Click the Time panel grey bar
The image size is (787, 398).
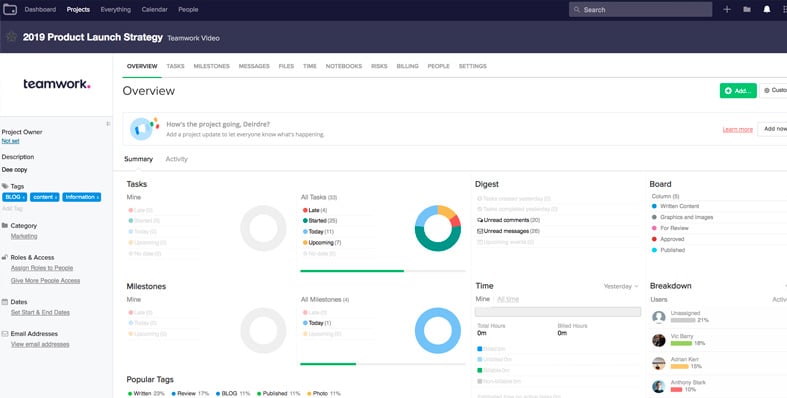click(558, 312)
